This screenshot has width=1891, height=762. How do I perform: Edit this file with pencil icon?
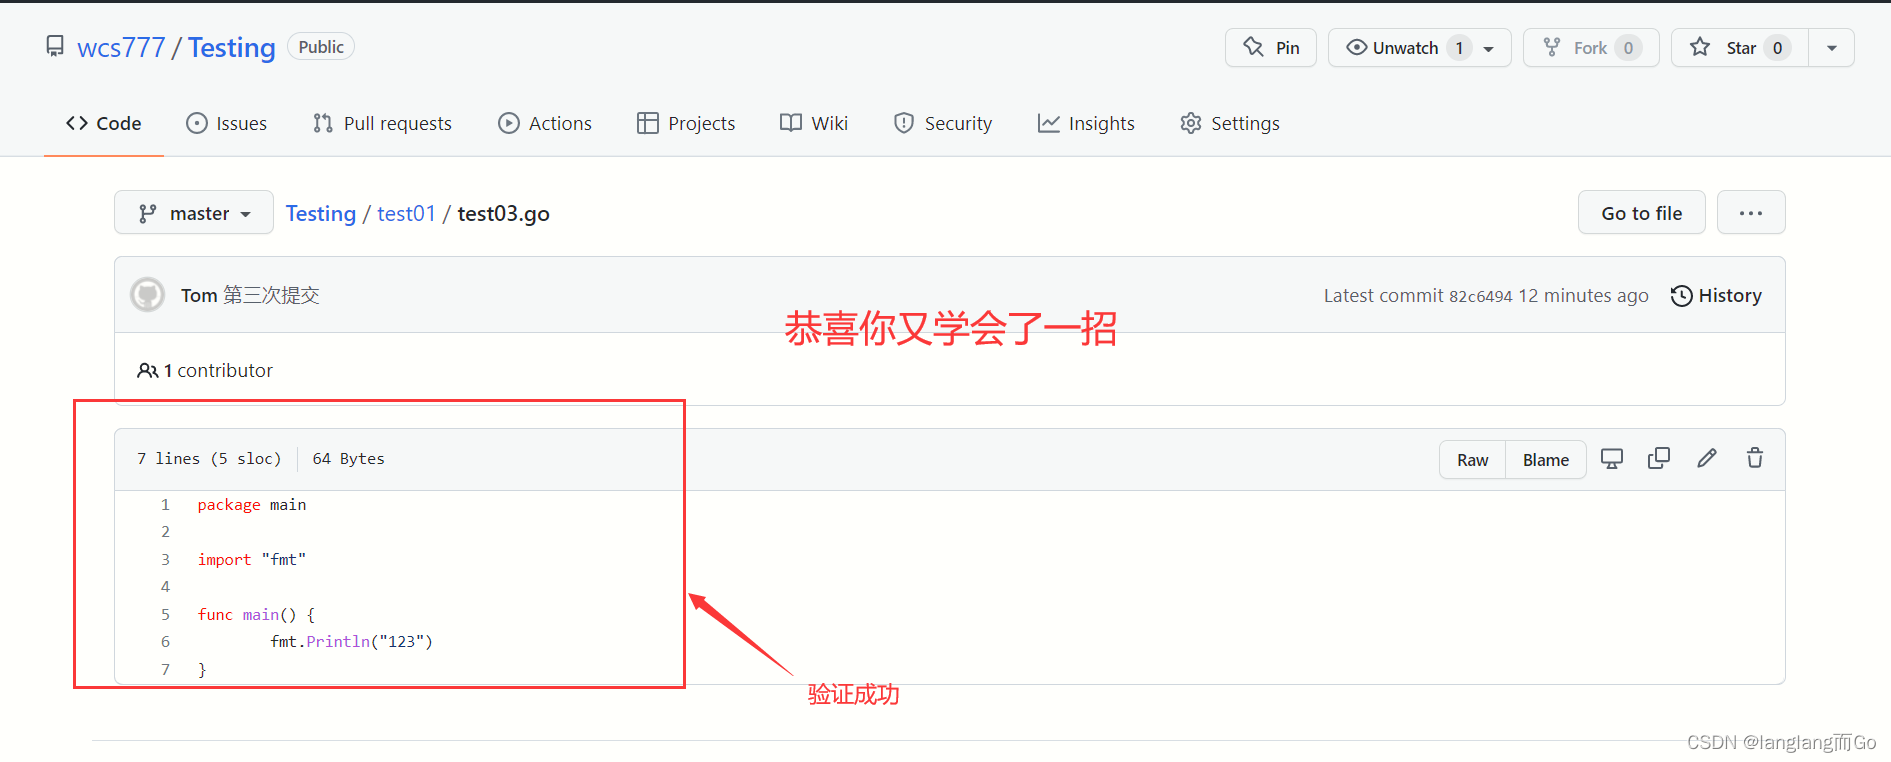click(1707, 458)
